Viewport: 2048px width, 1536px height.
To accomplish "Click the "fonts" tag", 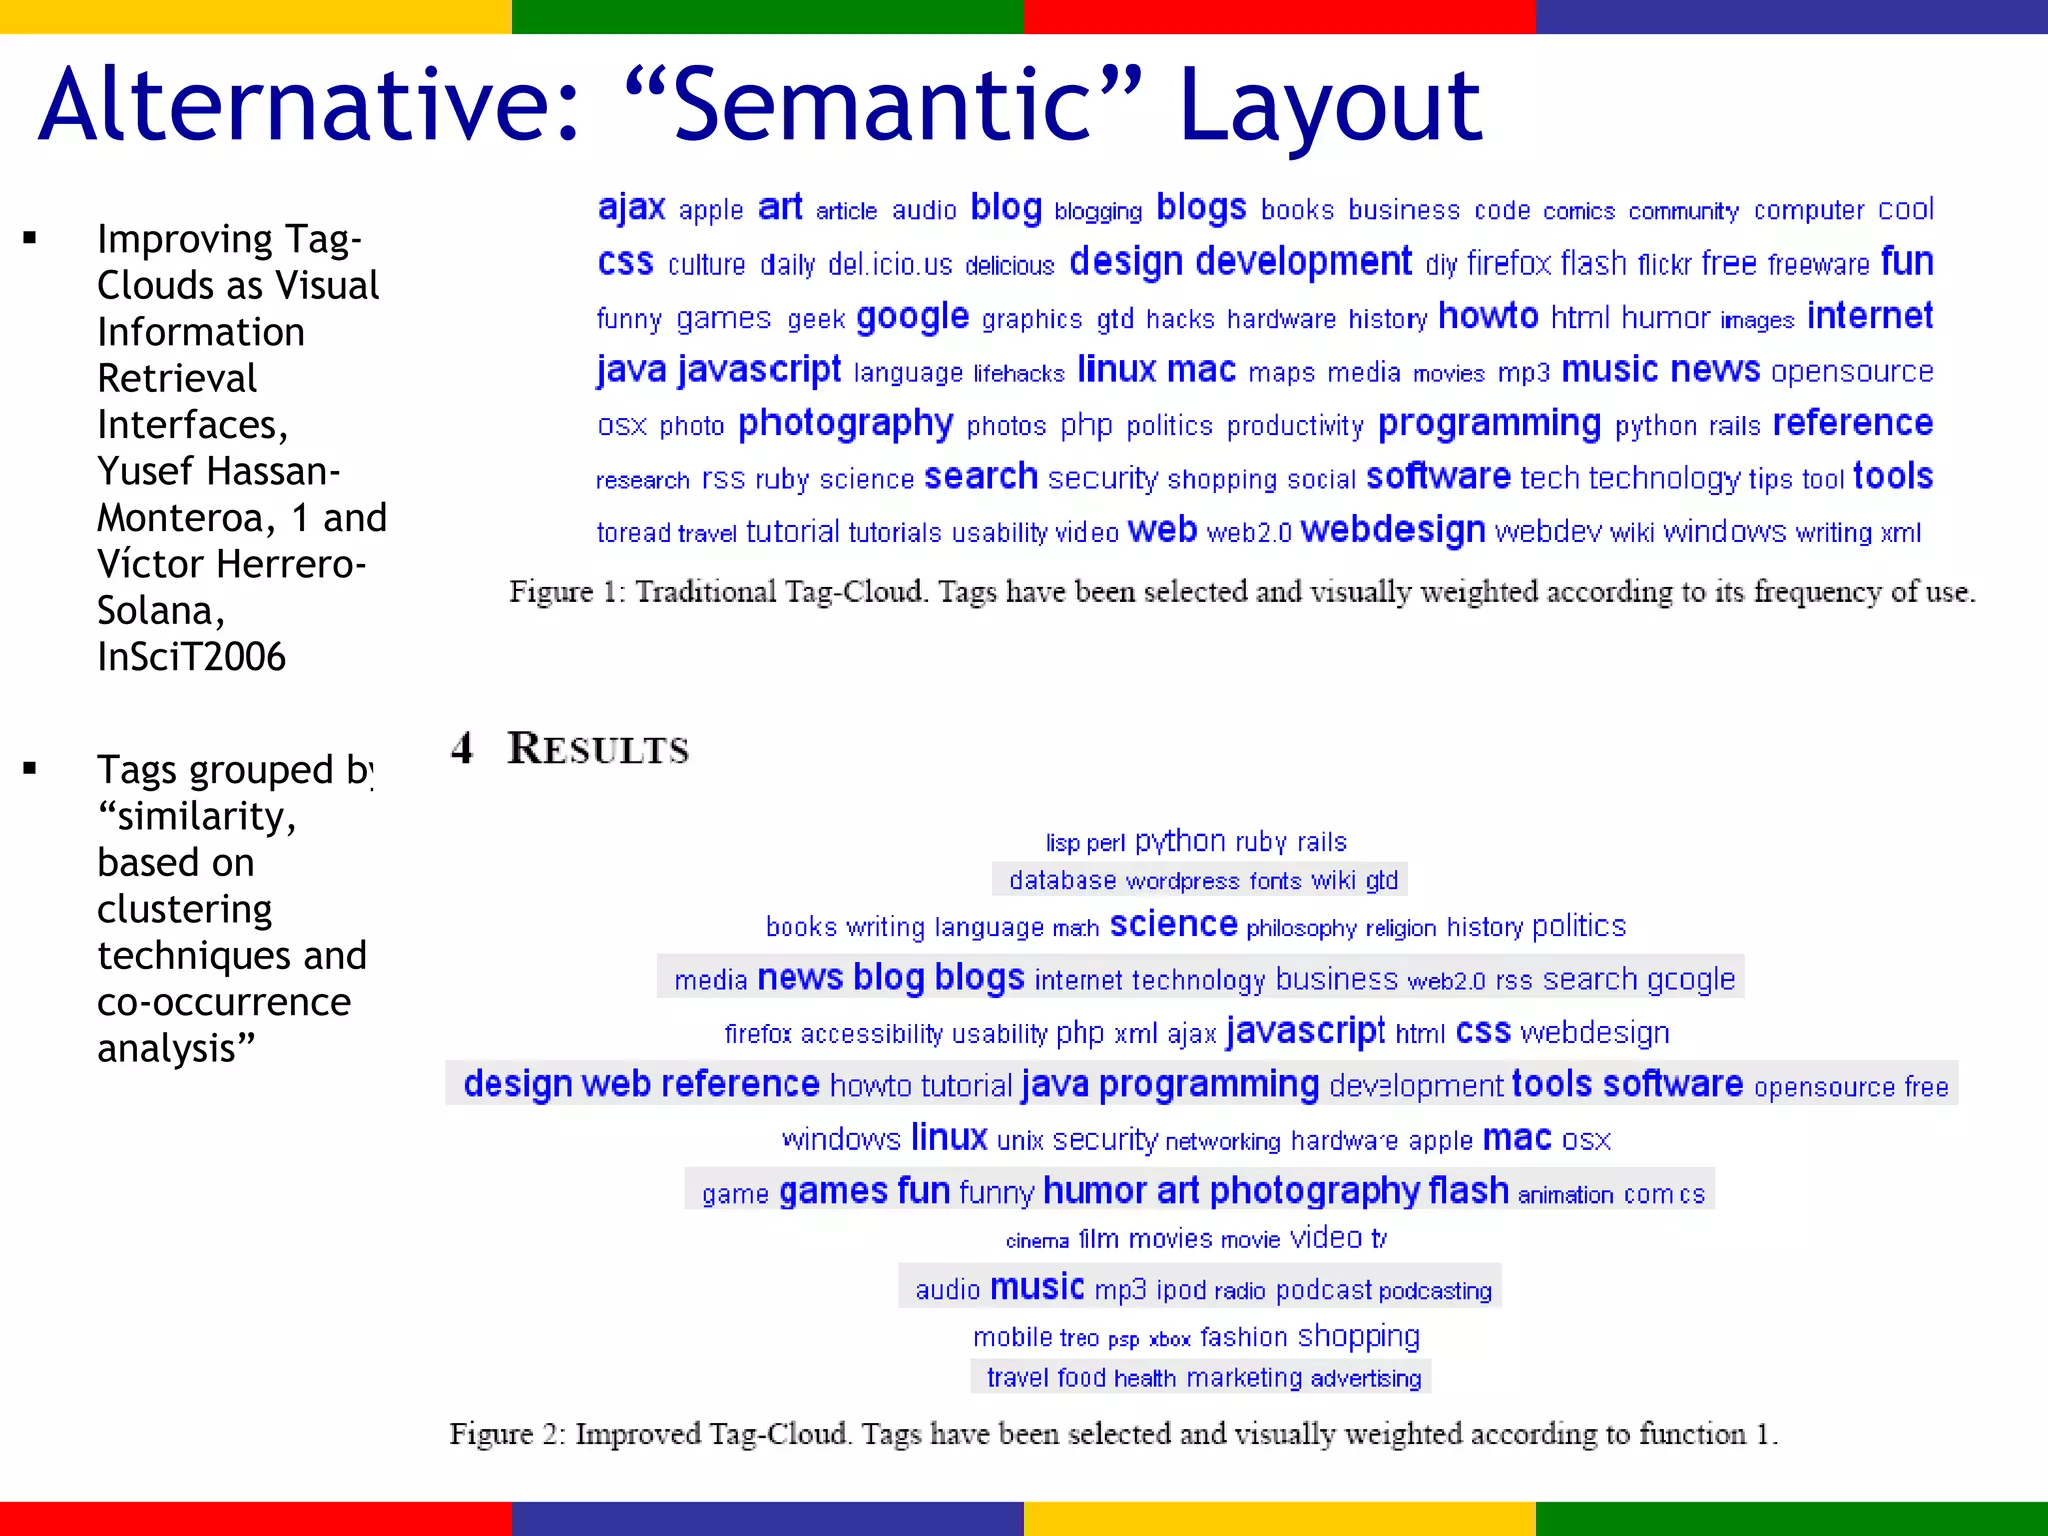I will coord(1275,881).
